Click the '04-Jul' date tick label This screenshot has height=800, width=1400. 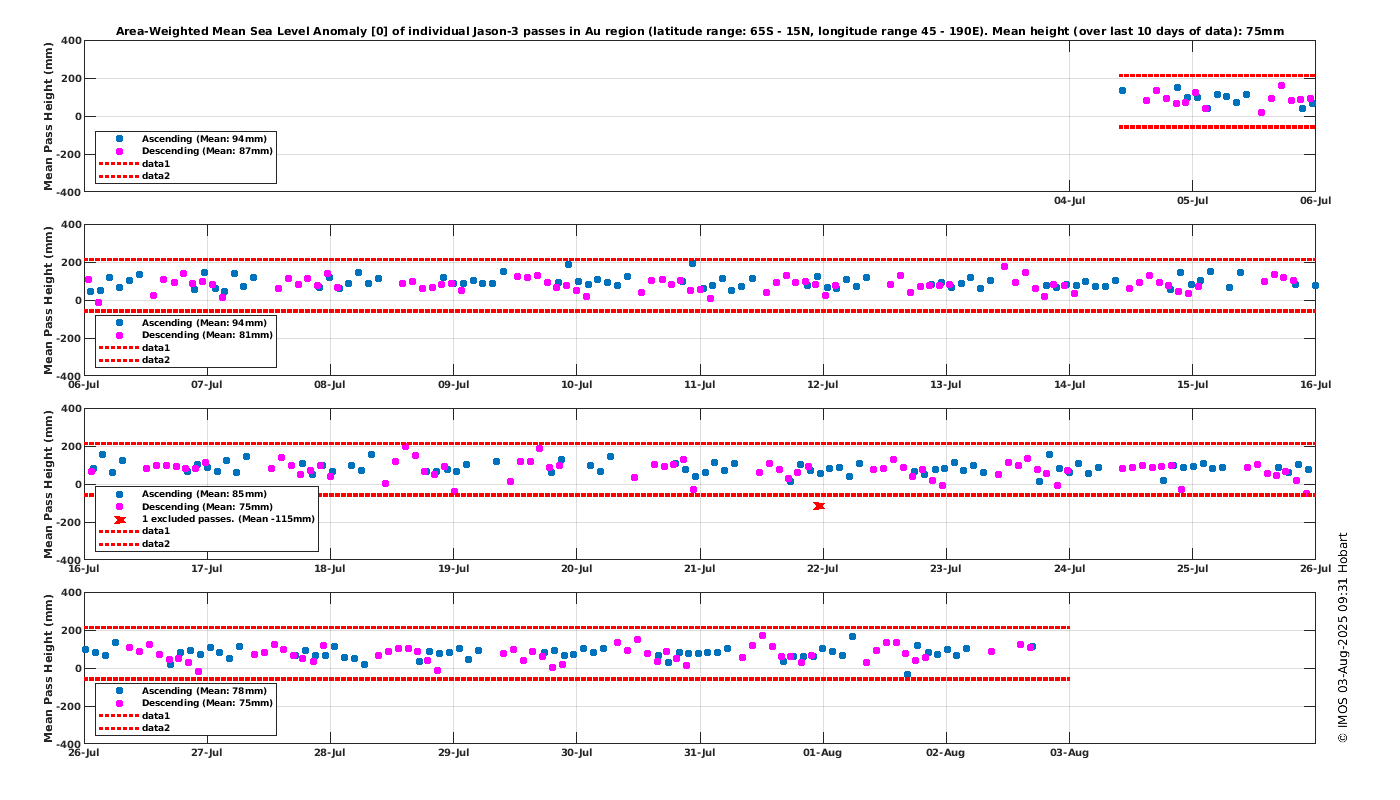(1070, 201)
